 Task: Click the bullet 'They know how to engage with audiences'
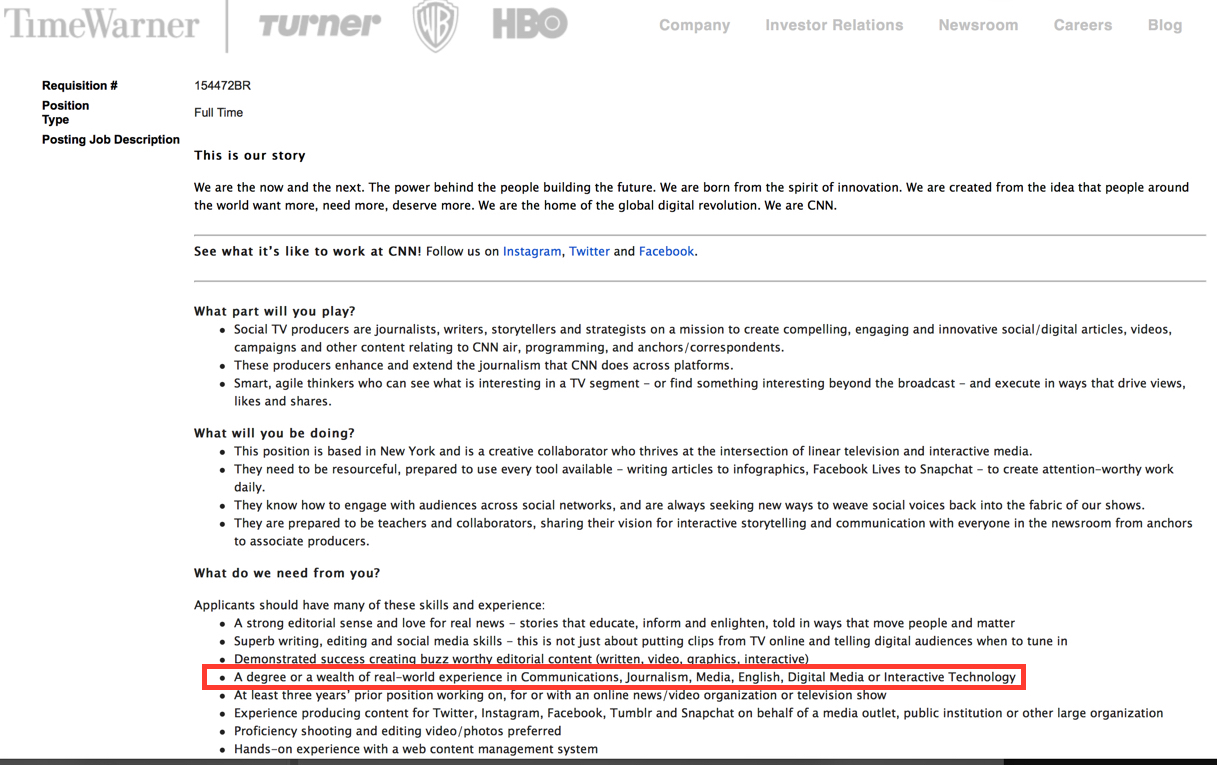point(689,506)
